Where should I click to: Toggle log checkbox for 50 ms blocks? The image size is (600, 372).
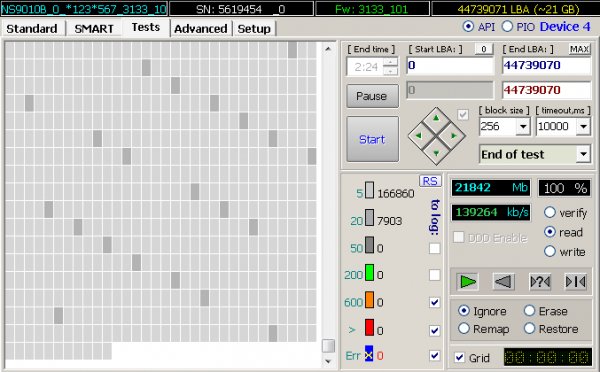tap(434, 248)
